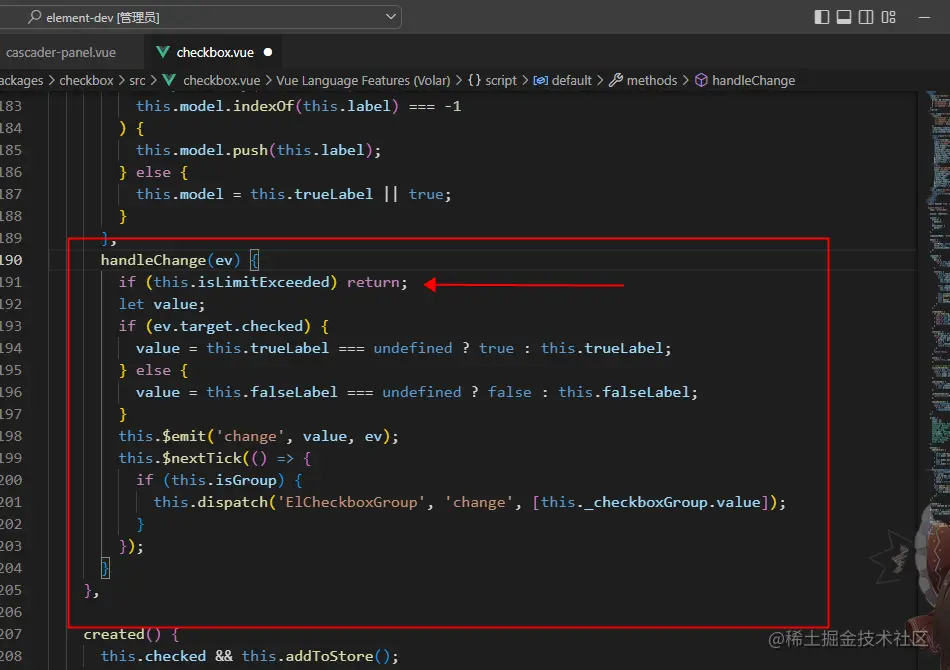Viewport: 950px width, 670px height.
Task: Click the cube icon beside handleChange breadcrumb
Action: [x=701, y=80]
